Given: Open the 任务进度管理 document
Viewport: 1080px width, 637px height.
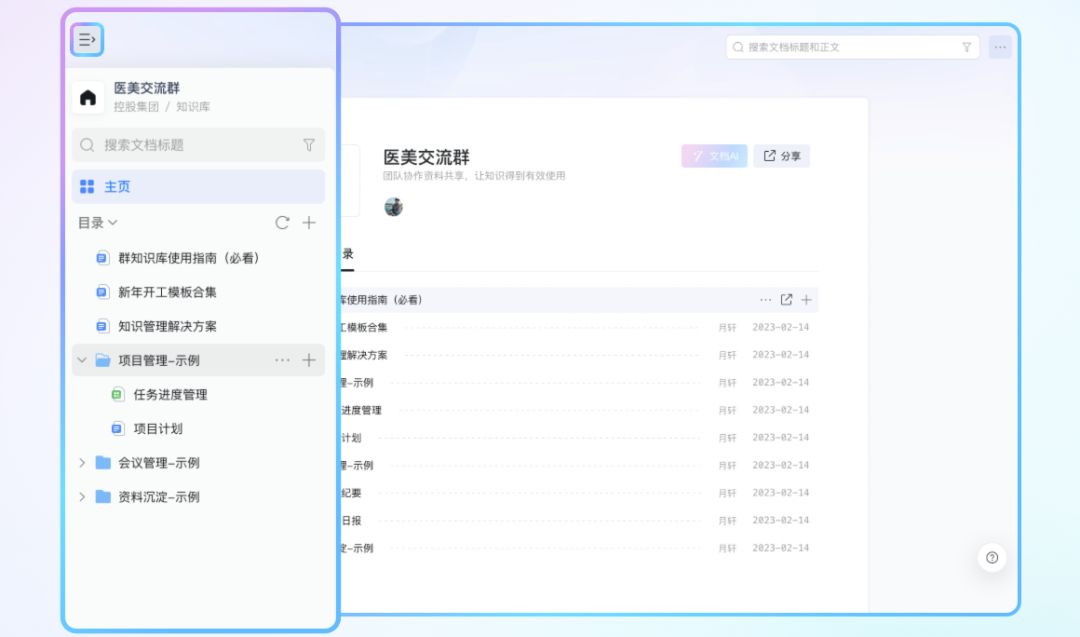Looking at the screenshot, I should coord(170,395).
